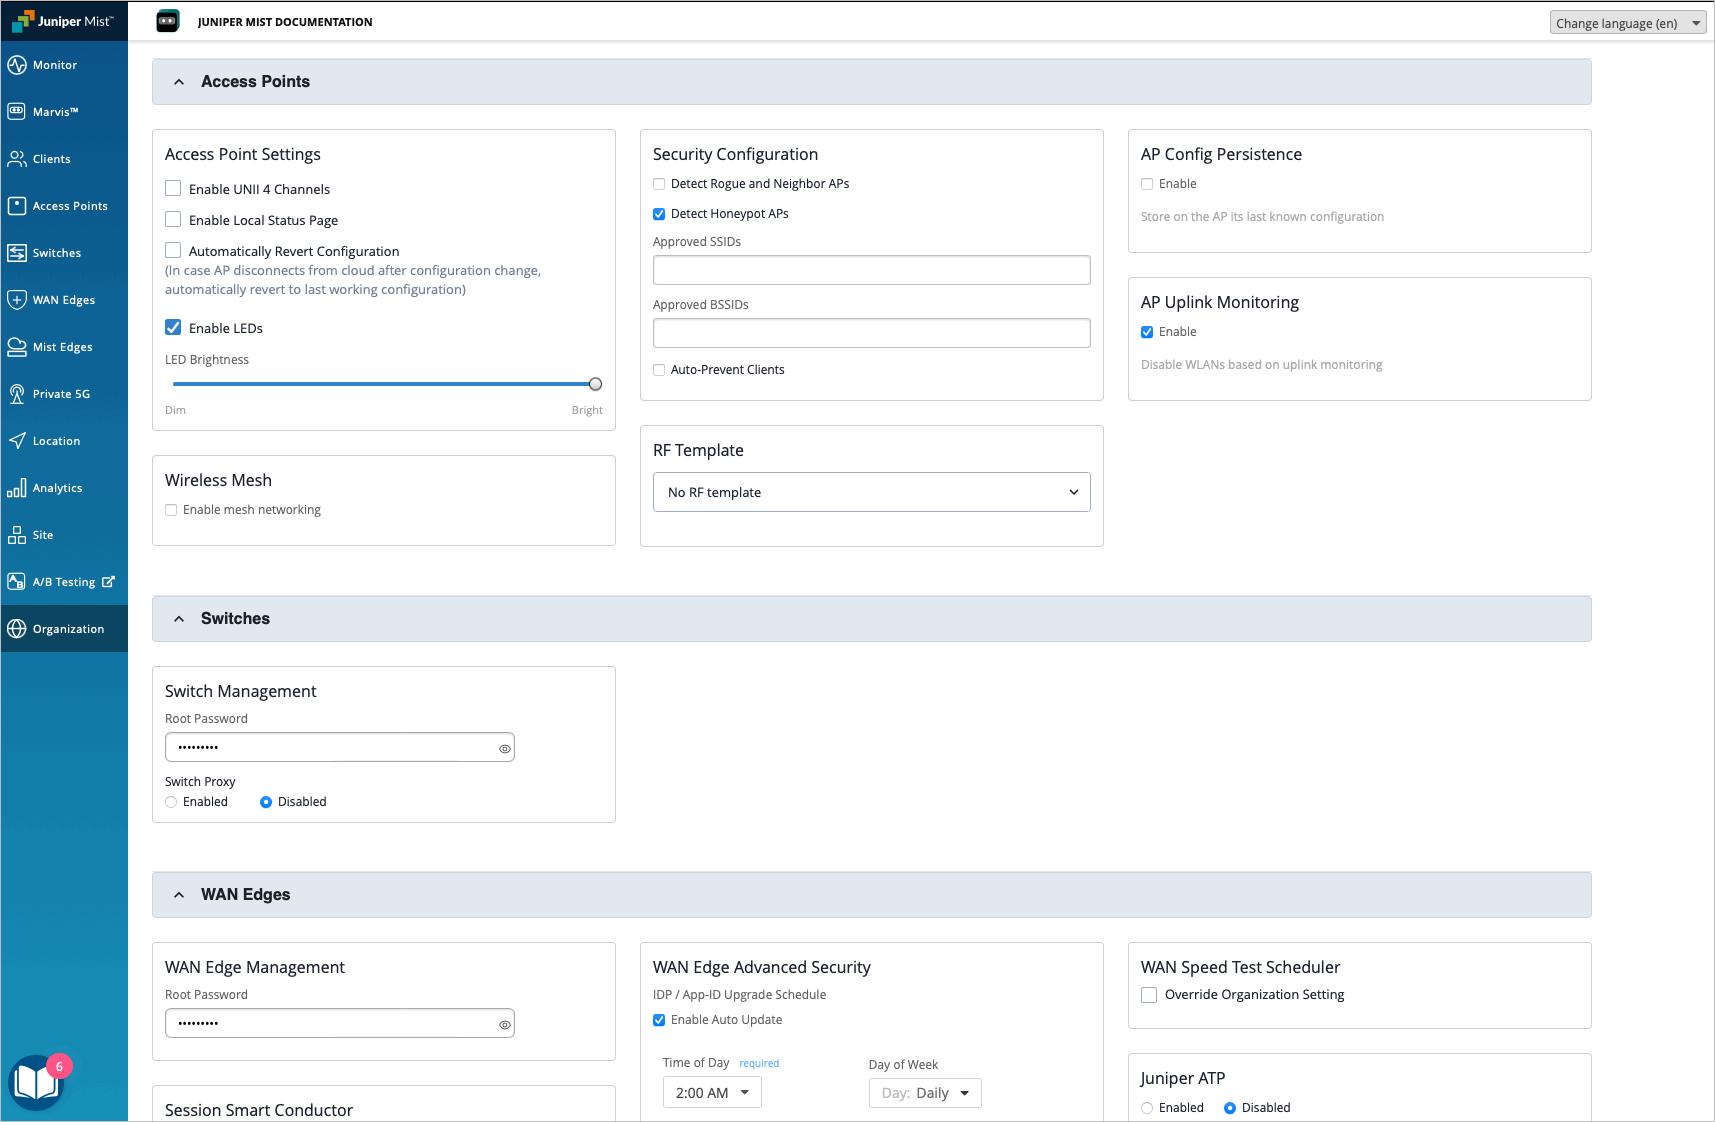Uncheck Detect Honeypot APs
This screenshot has width=1715, height=1122.
659,214
